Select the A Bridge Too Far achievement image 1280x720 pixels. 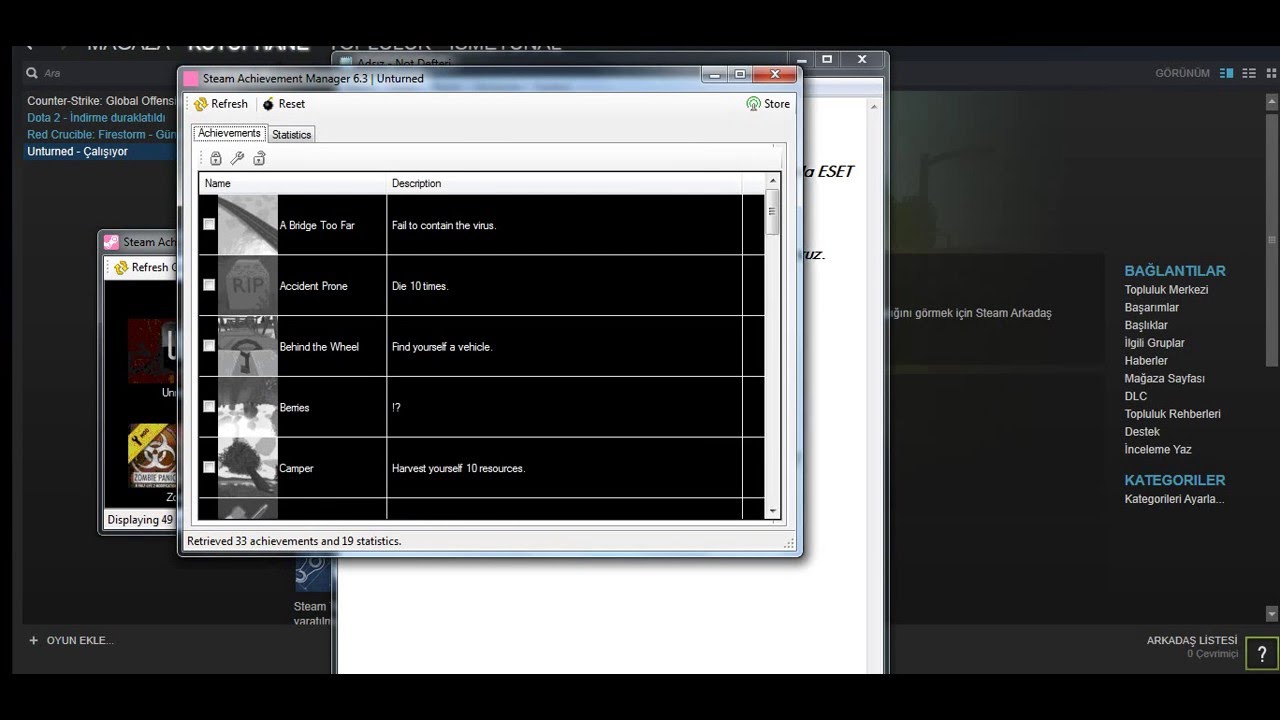point(247,225)
